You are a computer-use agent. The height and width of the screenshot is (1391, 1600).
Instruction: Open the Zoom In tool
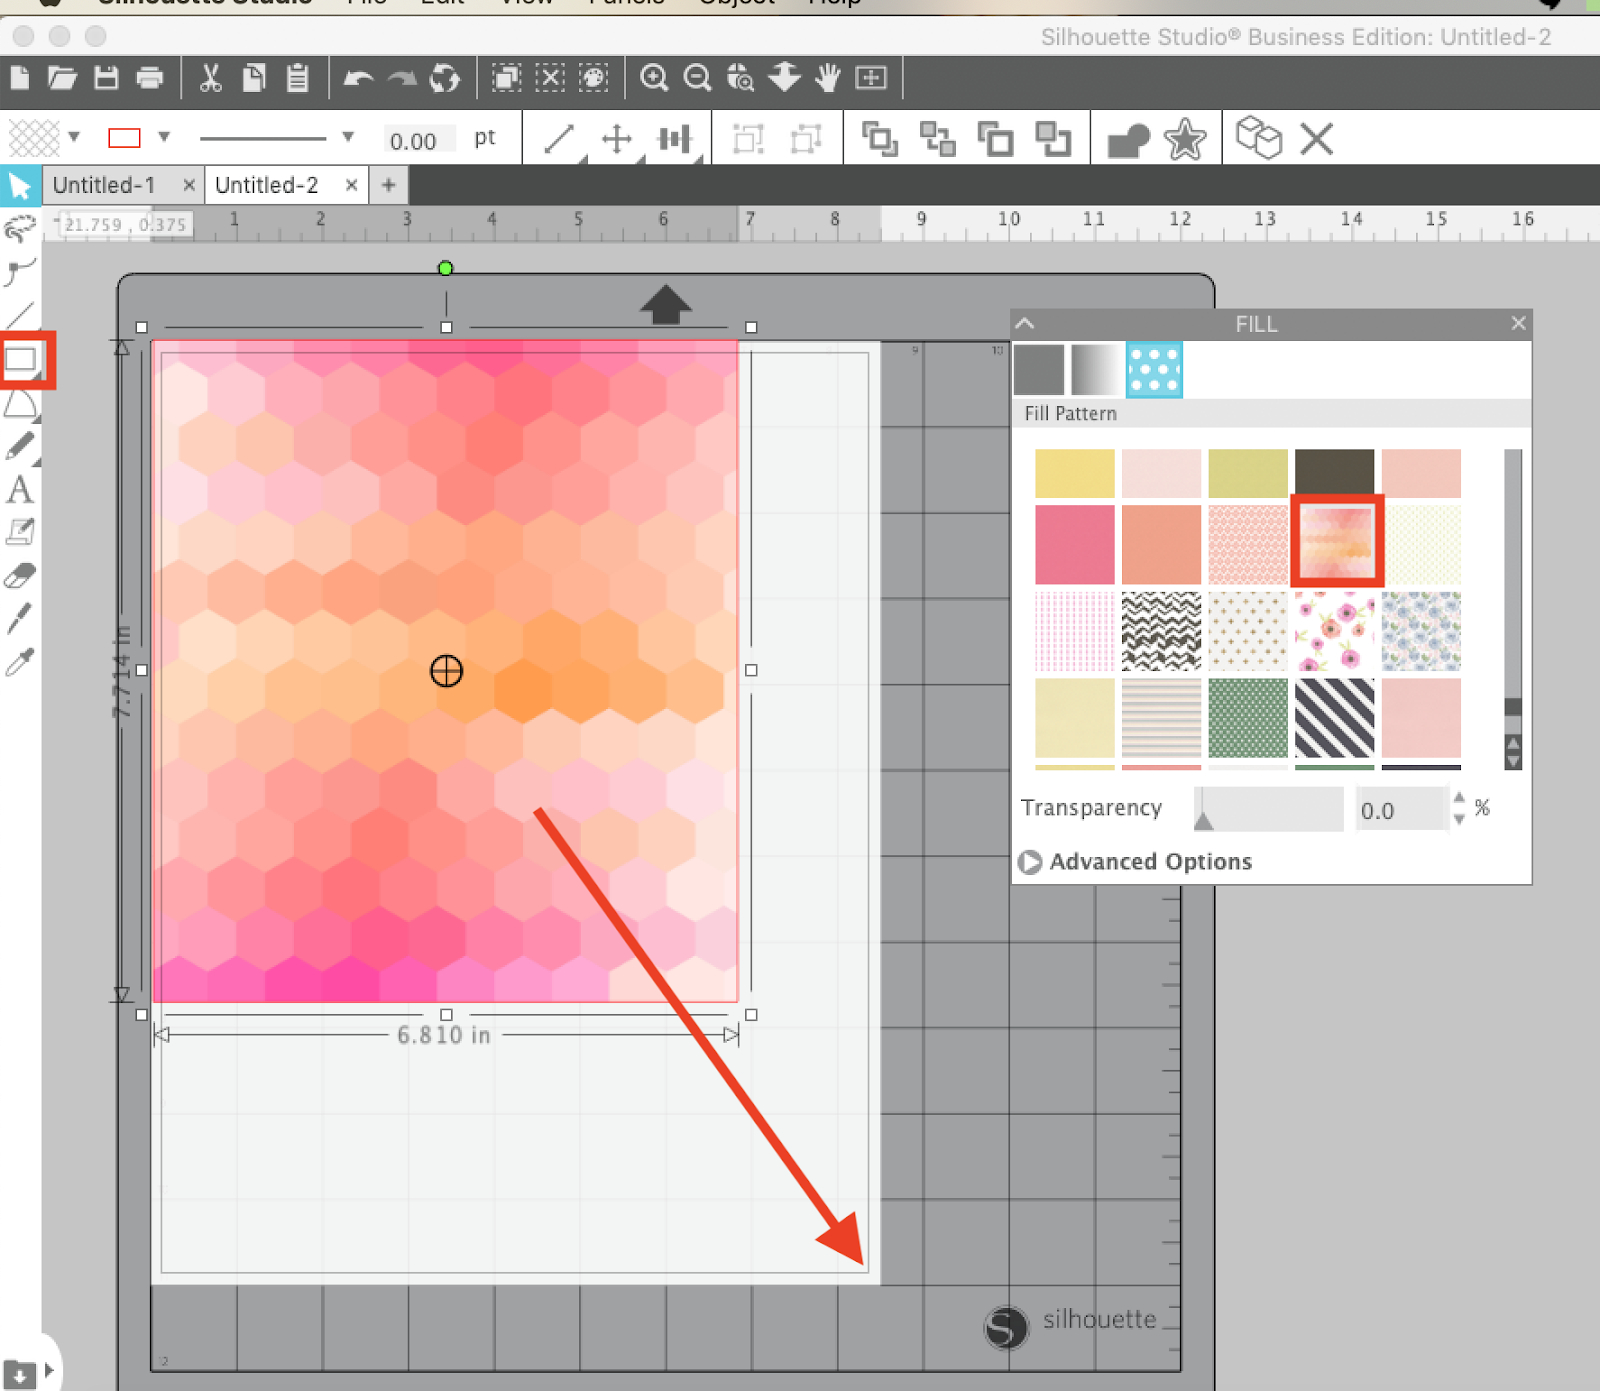click(656, 77)
